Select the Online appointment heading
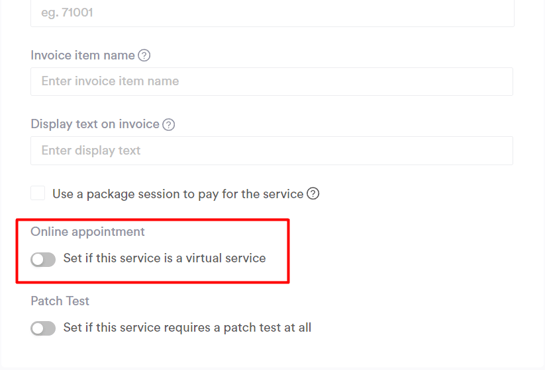Image resolution: width=545 pixels, height=370 pixels. [x=88, y=232]
